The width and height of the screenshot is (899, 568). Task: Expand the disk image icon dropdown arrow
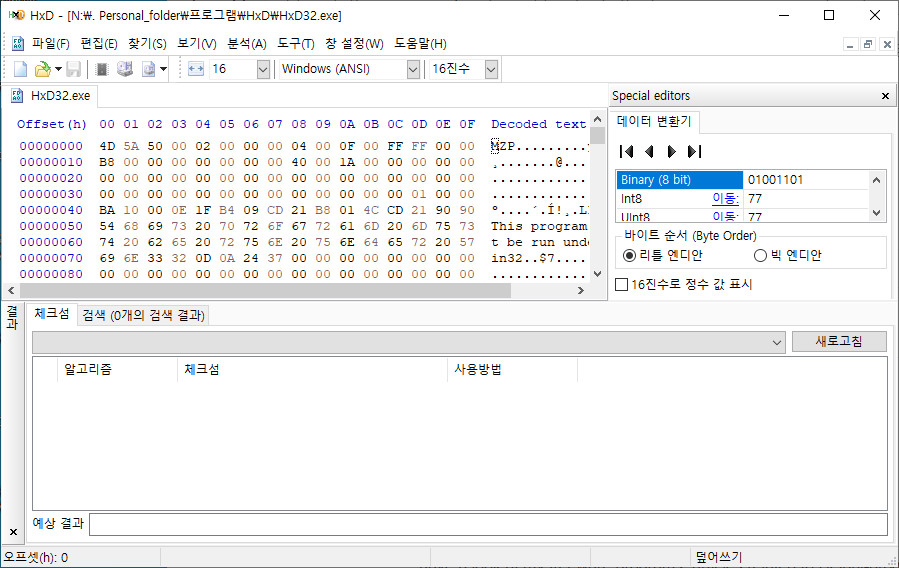point(163,69)
